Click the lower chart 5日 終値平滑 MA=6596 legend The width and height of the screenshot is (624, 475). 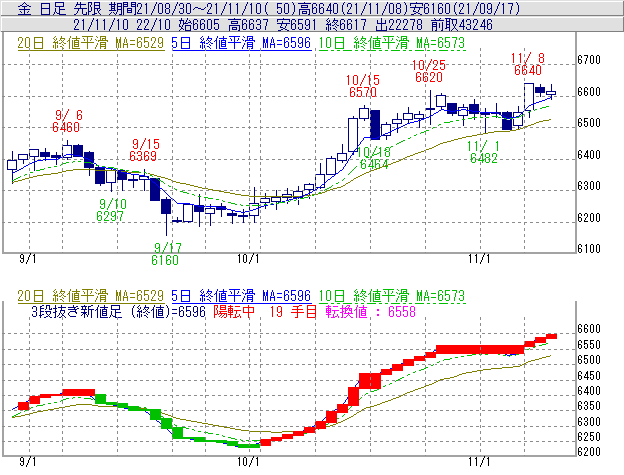(241, 296)
